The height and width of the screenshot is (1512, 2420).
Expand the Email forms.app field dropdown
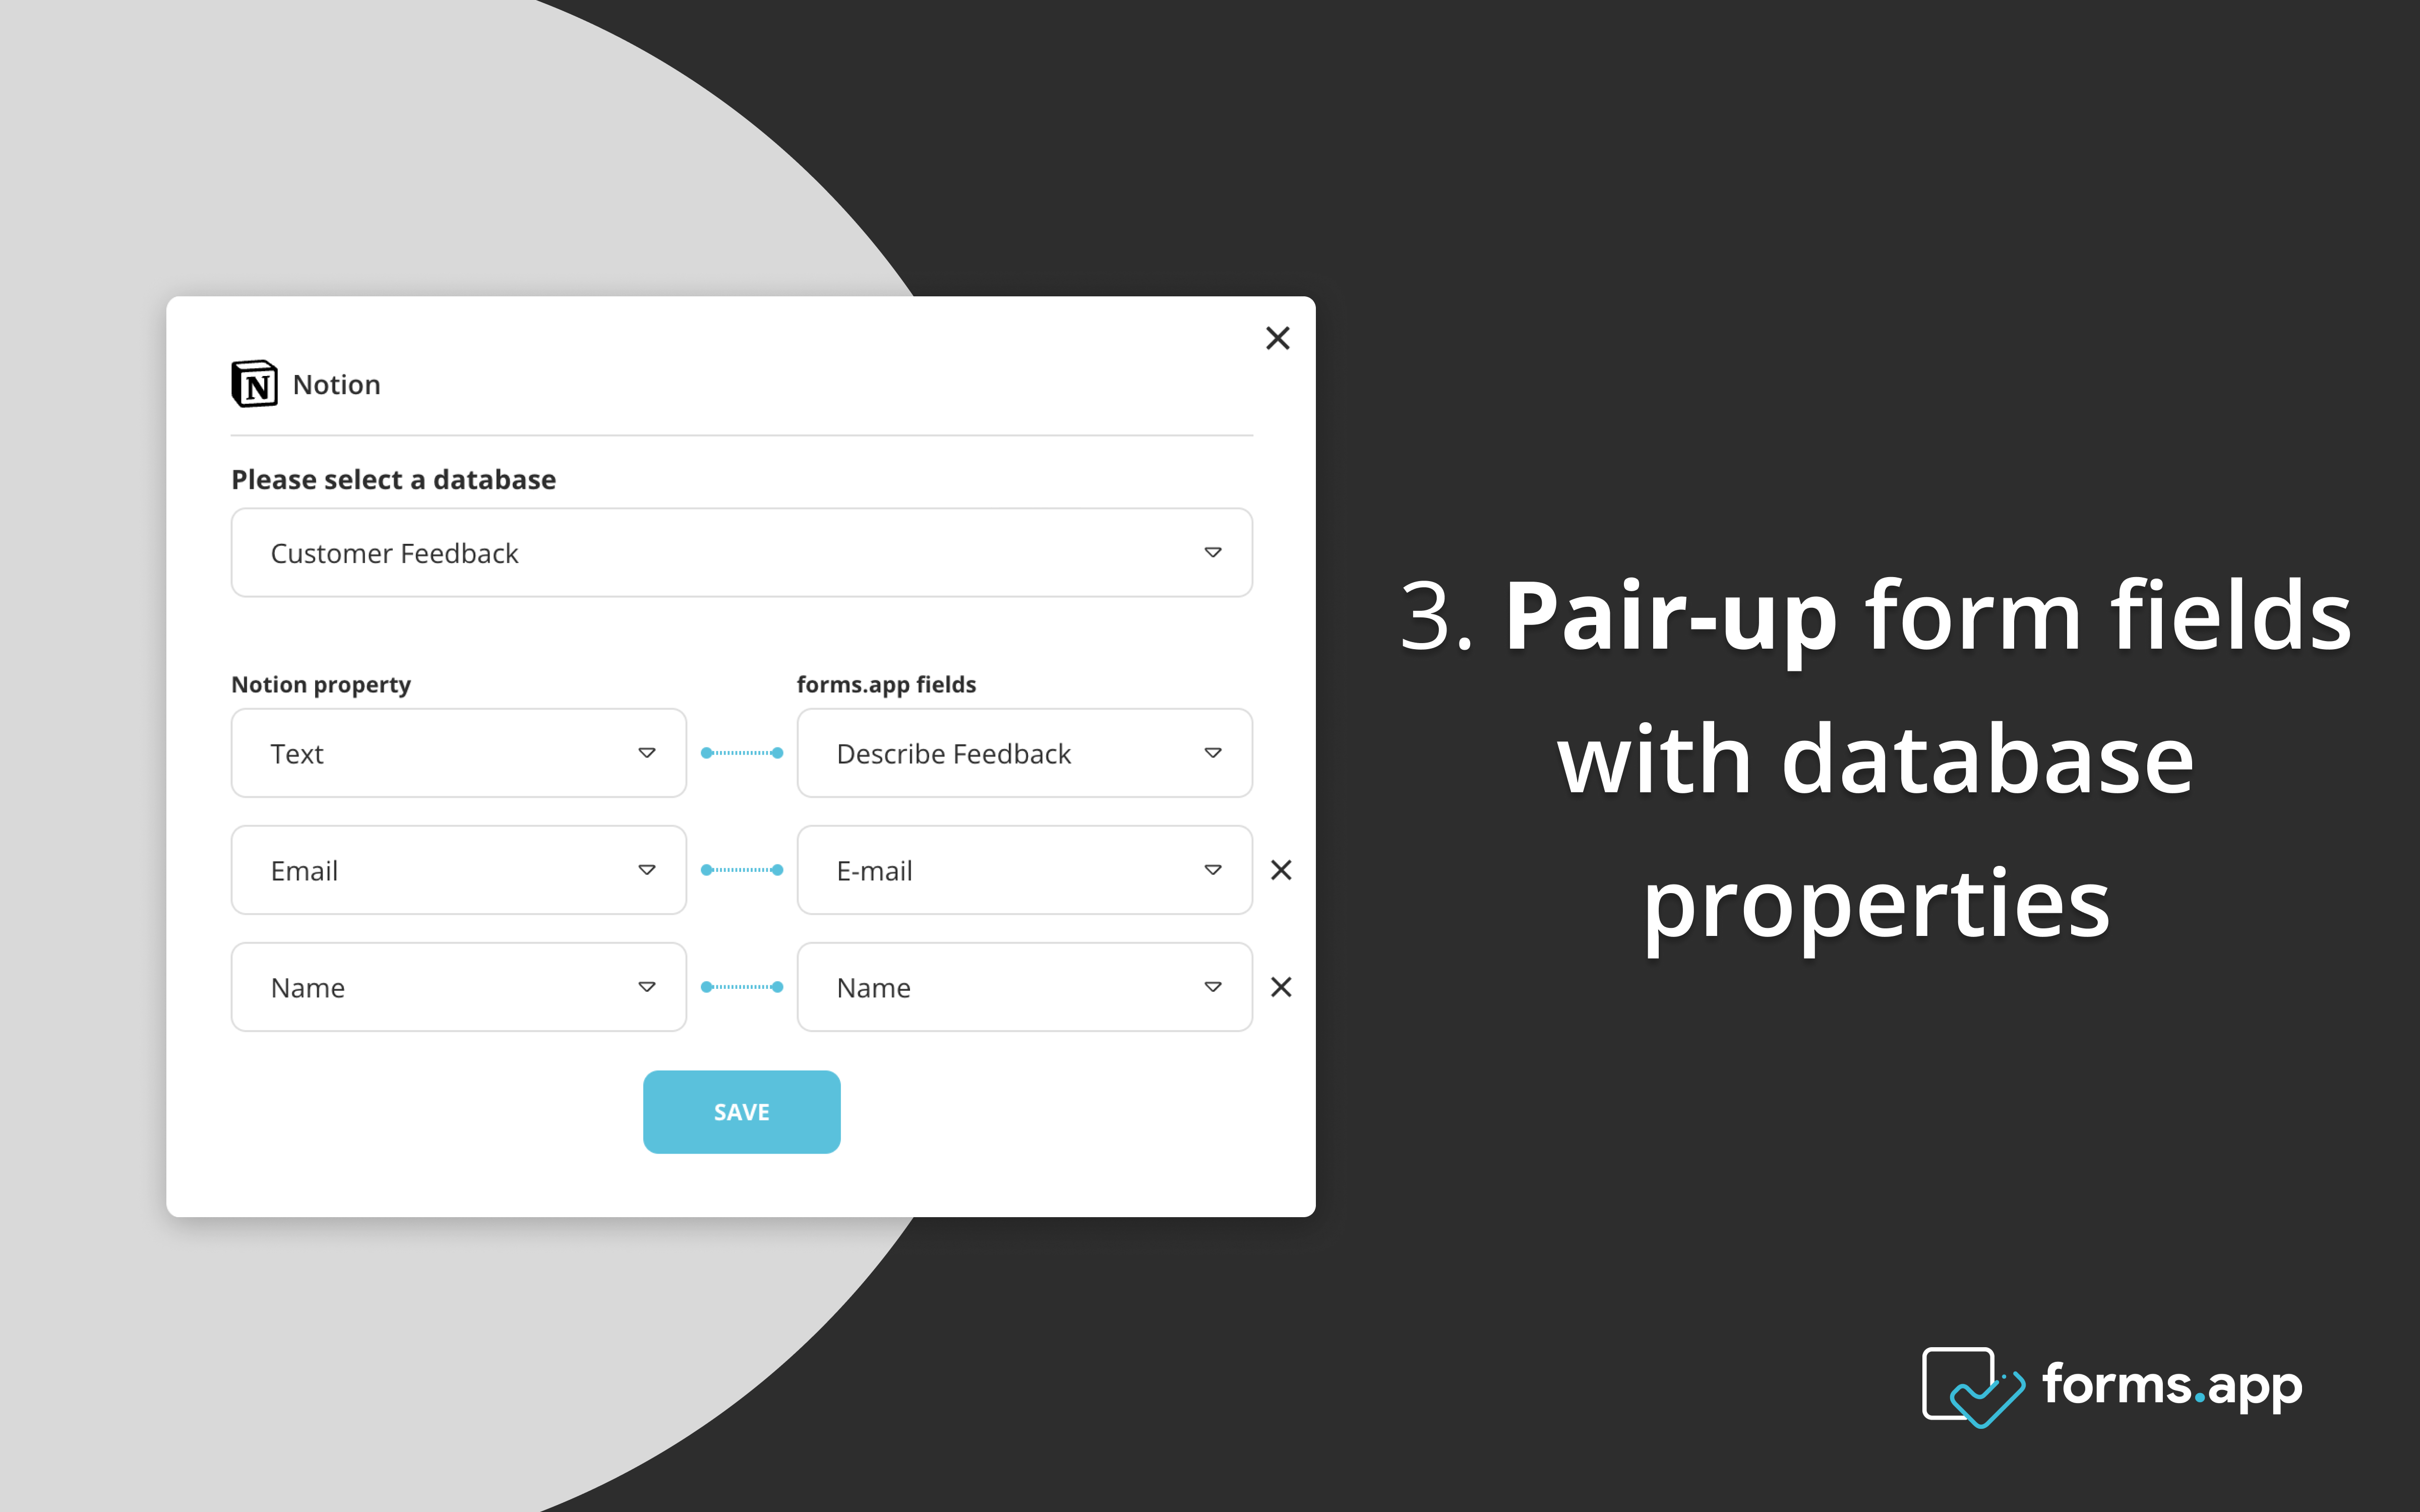[1215, 869]
